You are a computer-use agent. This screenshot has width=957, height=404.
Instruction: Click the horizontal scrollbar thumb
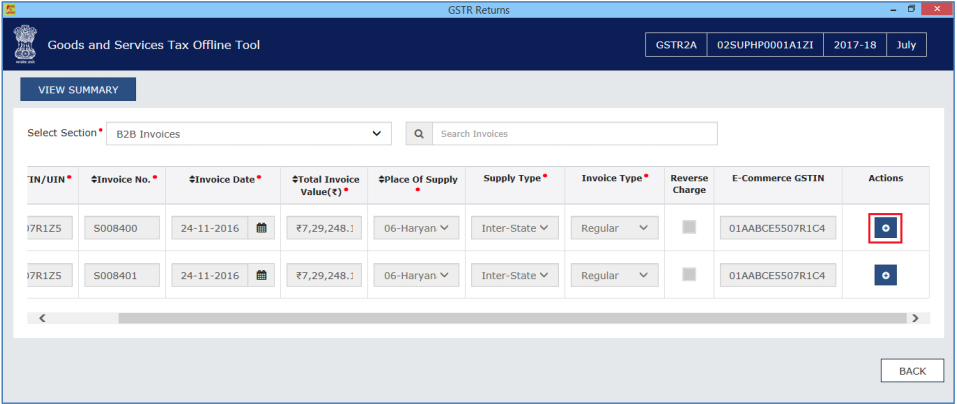click(x=513, y=318)
